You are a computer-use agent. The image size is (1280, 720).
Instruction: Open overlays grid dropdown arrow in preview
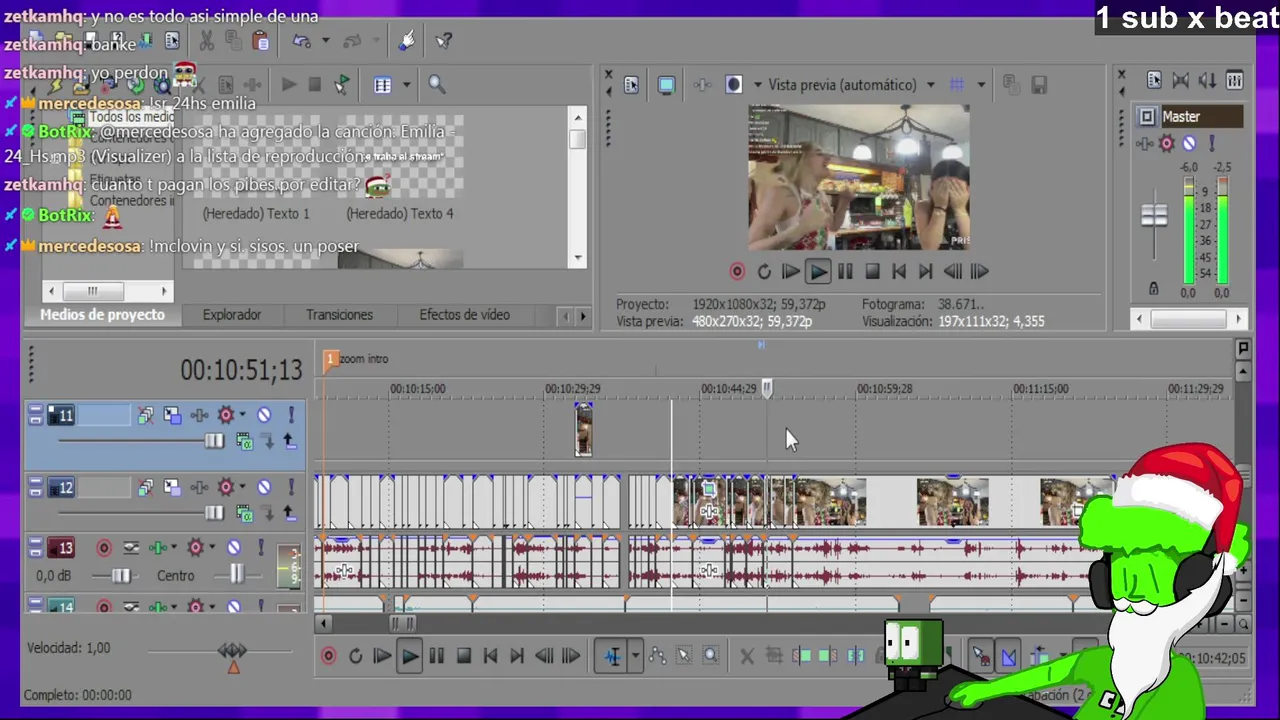981,85
